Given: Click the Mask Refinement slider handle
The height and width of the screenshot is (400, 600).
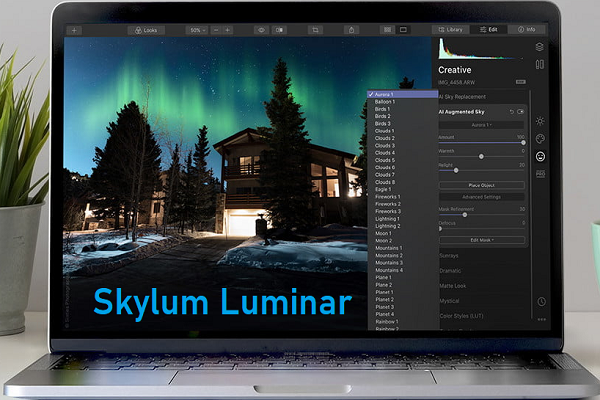Looking at the screenshot, I should point(465,215).
